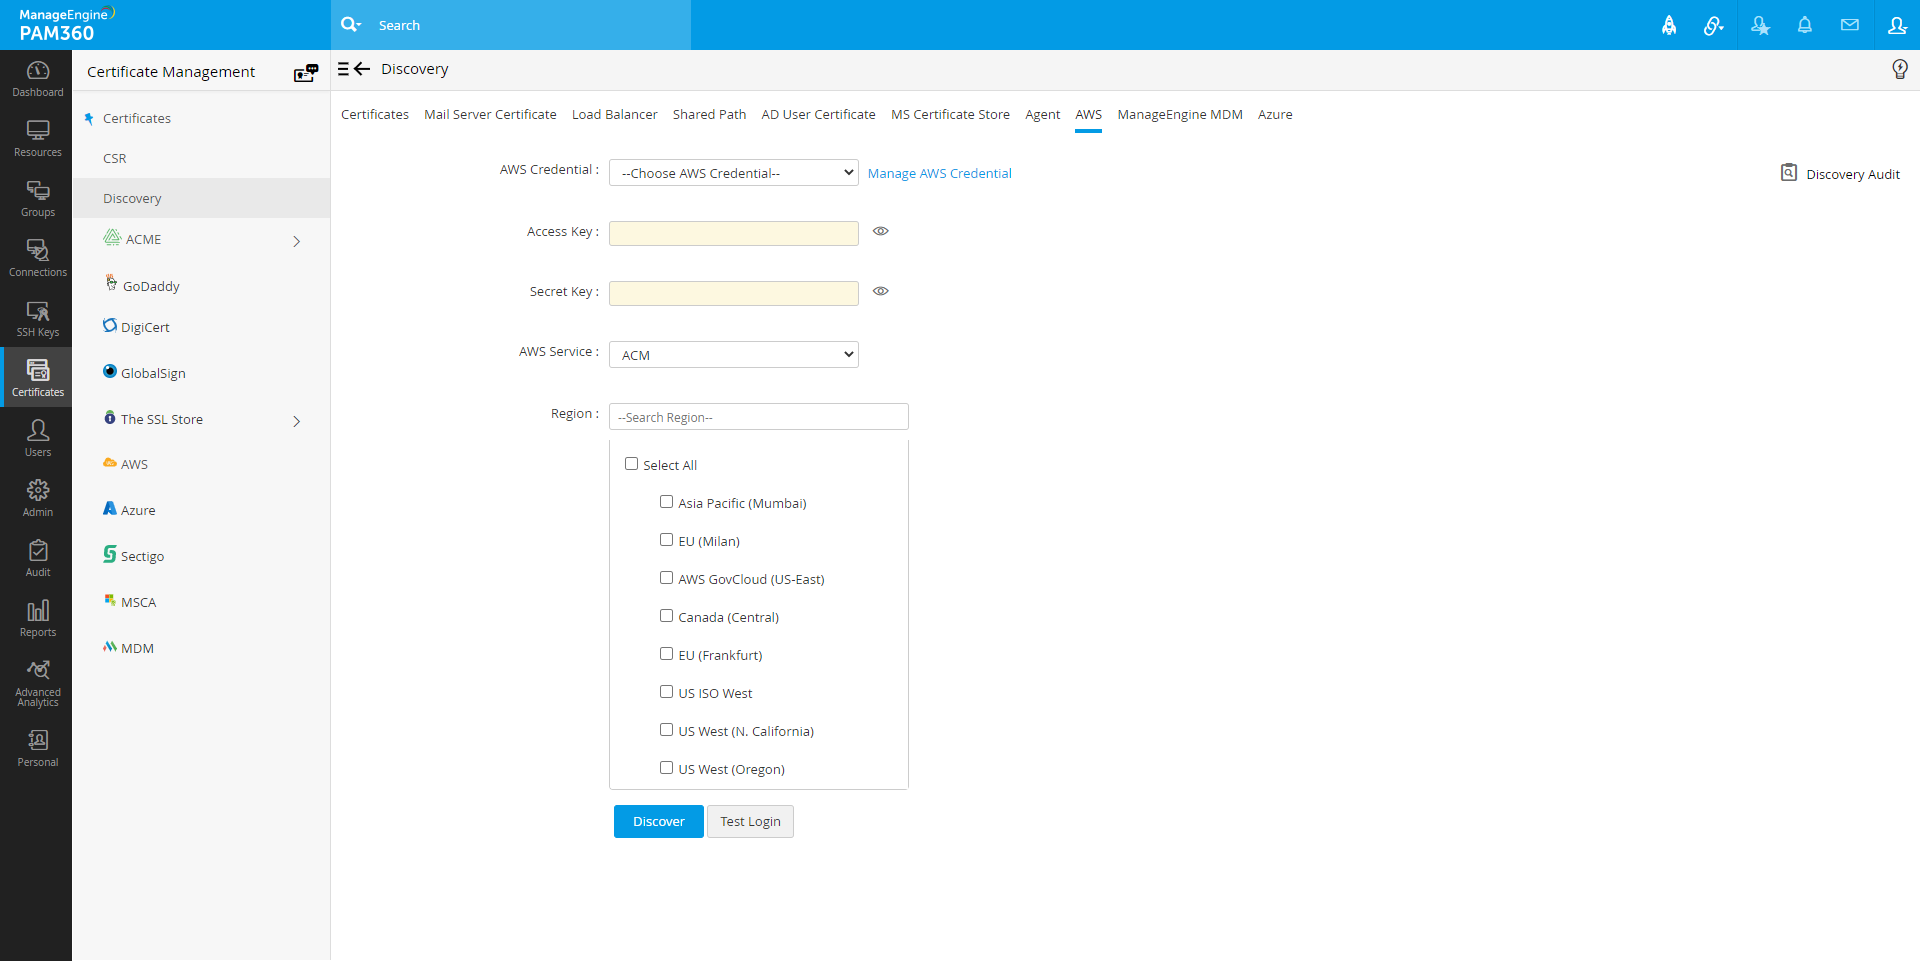Expand The SSL Store submenu arrow

click(297, 421)
